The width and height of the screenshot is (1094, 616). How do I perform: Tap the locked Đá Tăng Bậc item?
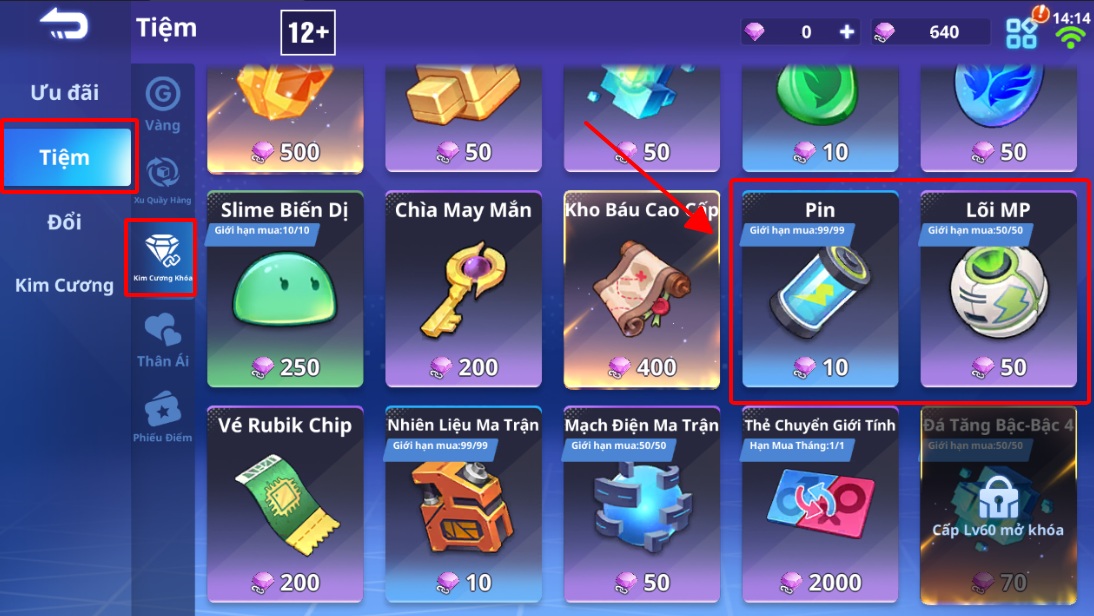(998, 504)
